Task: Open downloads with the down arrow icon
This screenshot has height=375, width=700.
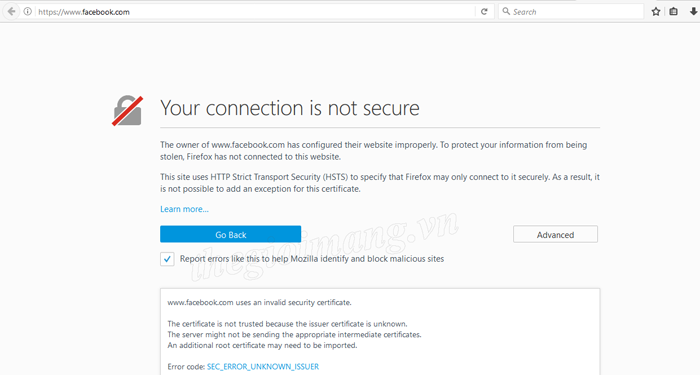Action: pos(693,12)
